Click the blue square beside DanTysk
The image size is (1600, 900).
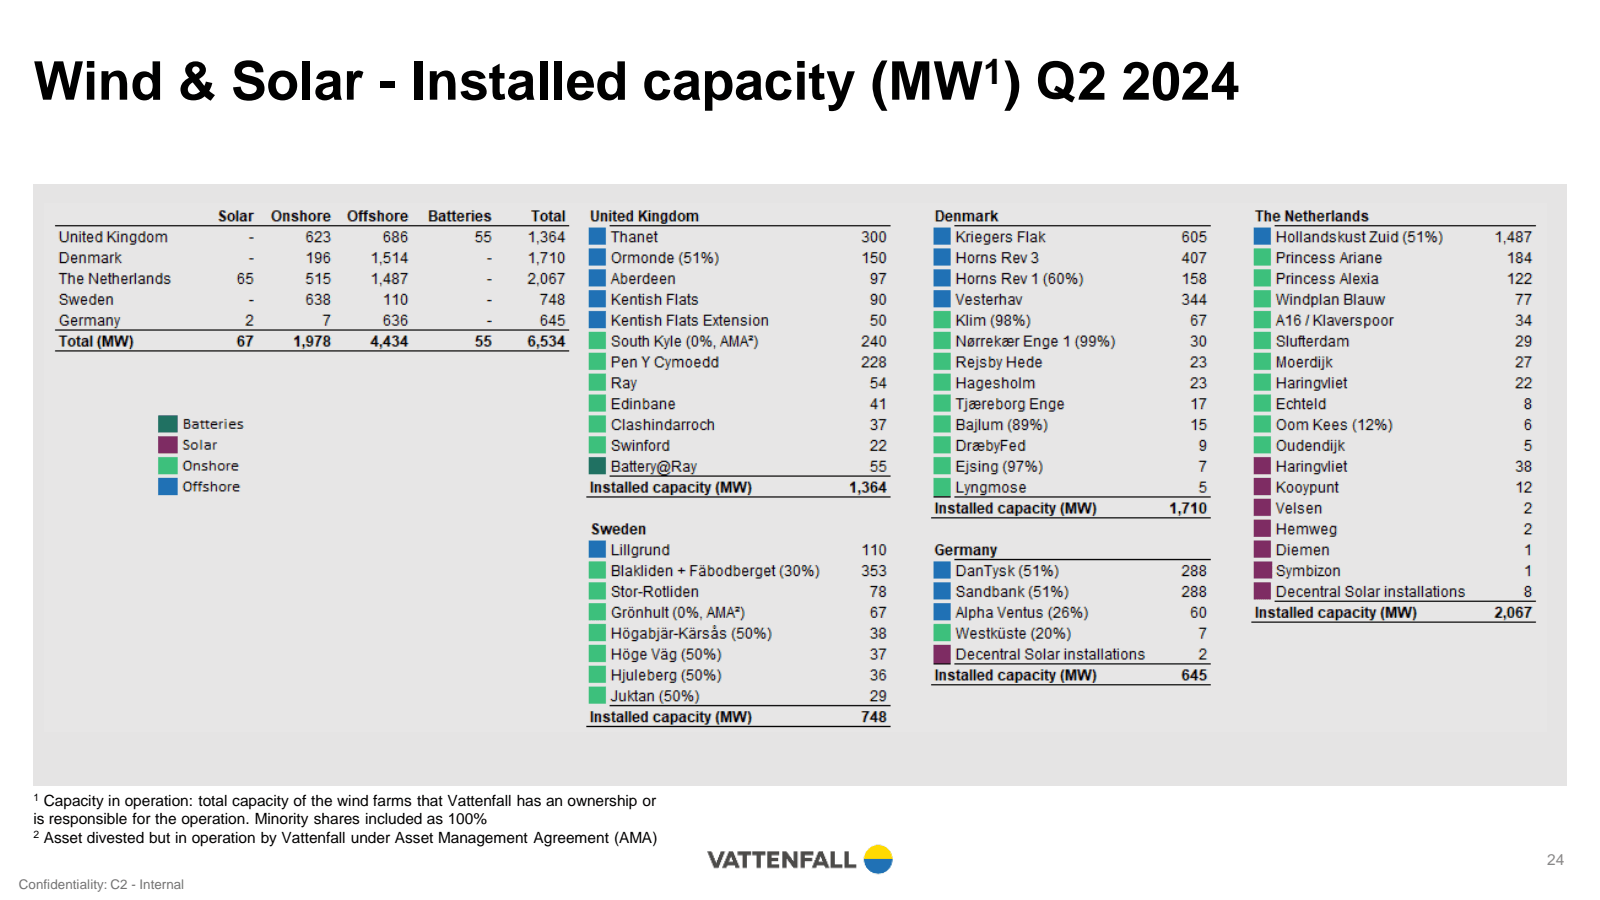942,571
